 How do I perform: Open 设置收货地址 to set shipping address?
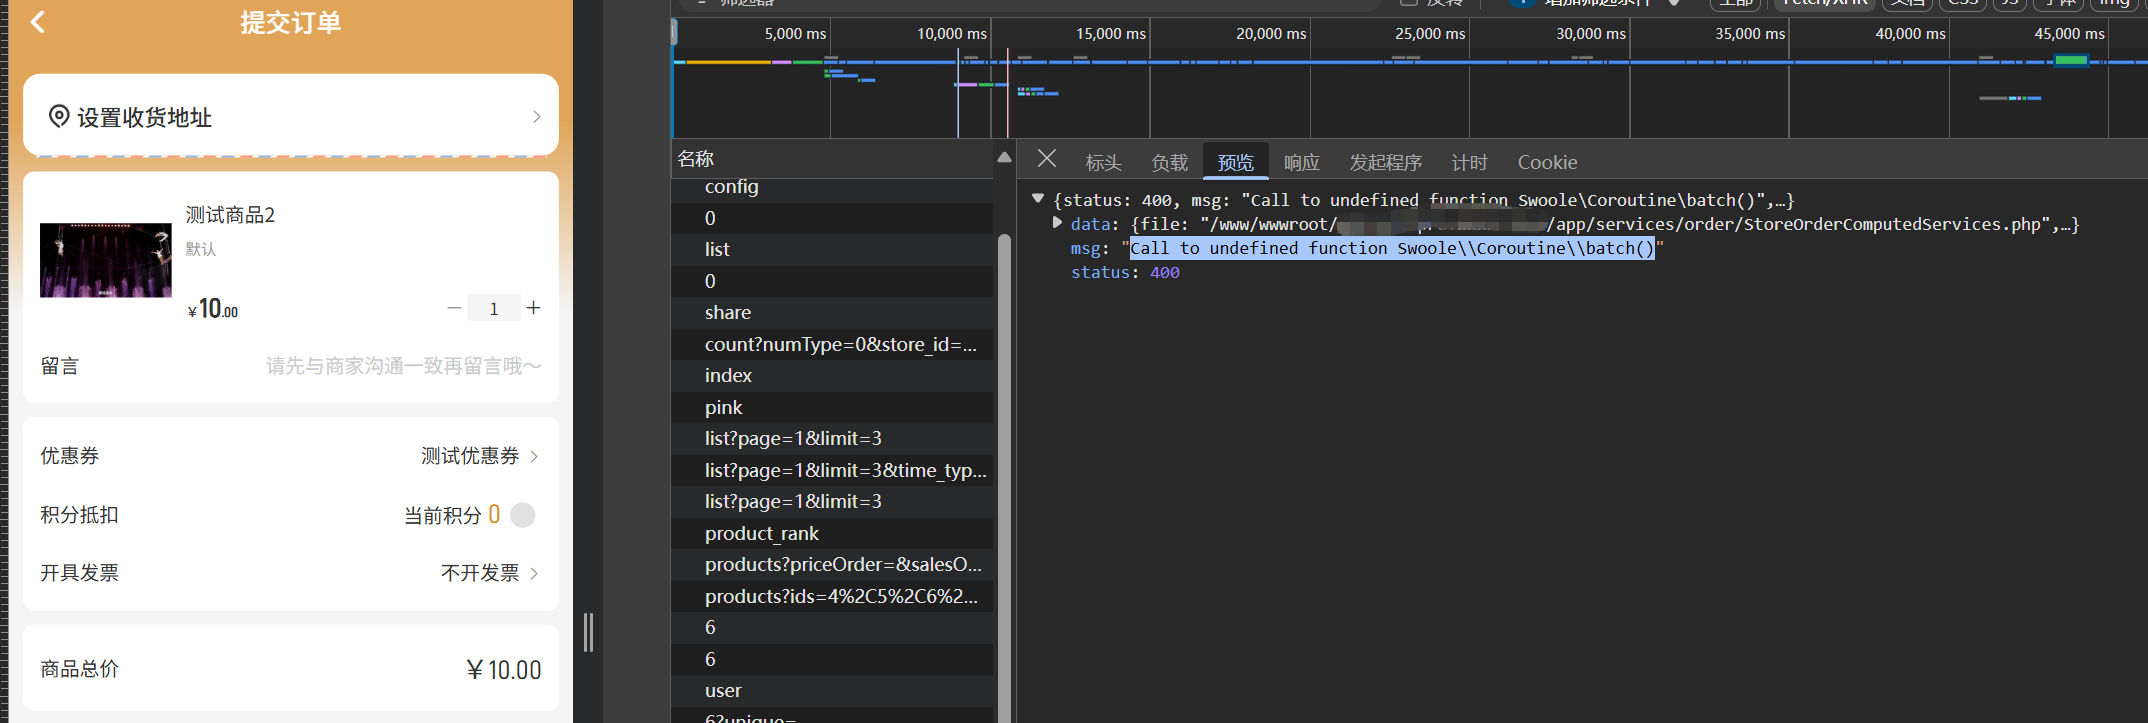point(291,117)
